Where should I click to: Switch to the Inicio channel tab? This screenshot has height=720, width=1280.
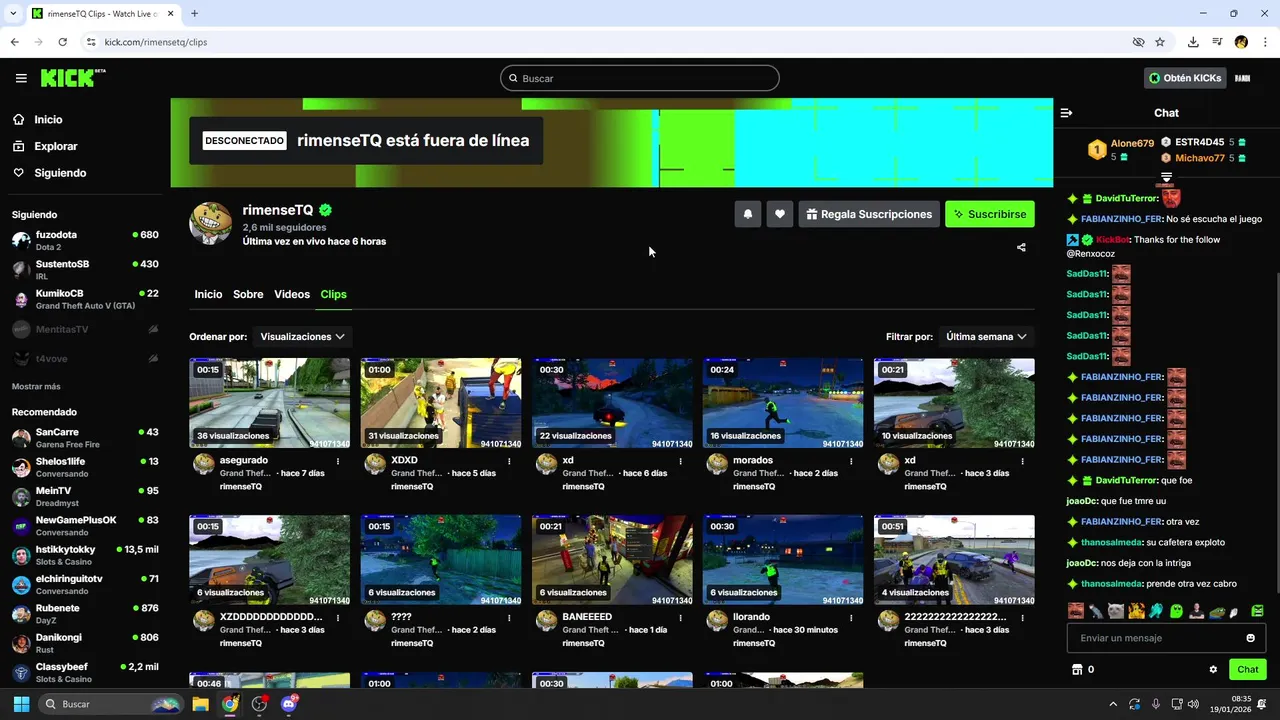point(208,294)
